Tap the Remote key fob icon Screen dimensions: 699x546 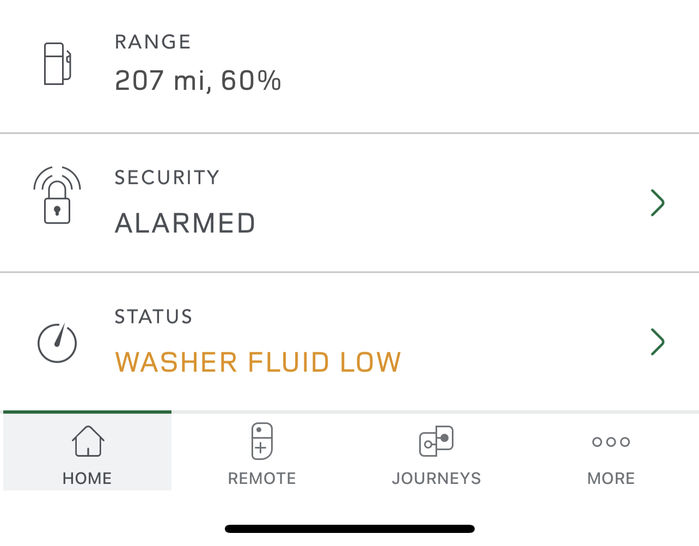coord(262,441)
